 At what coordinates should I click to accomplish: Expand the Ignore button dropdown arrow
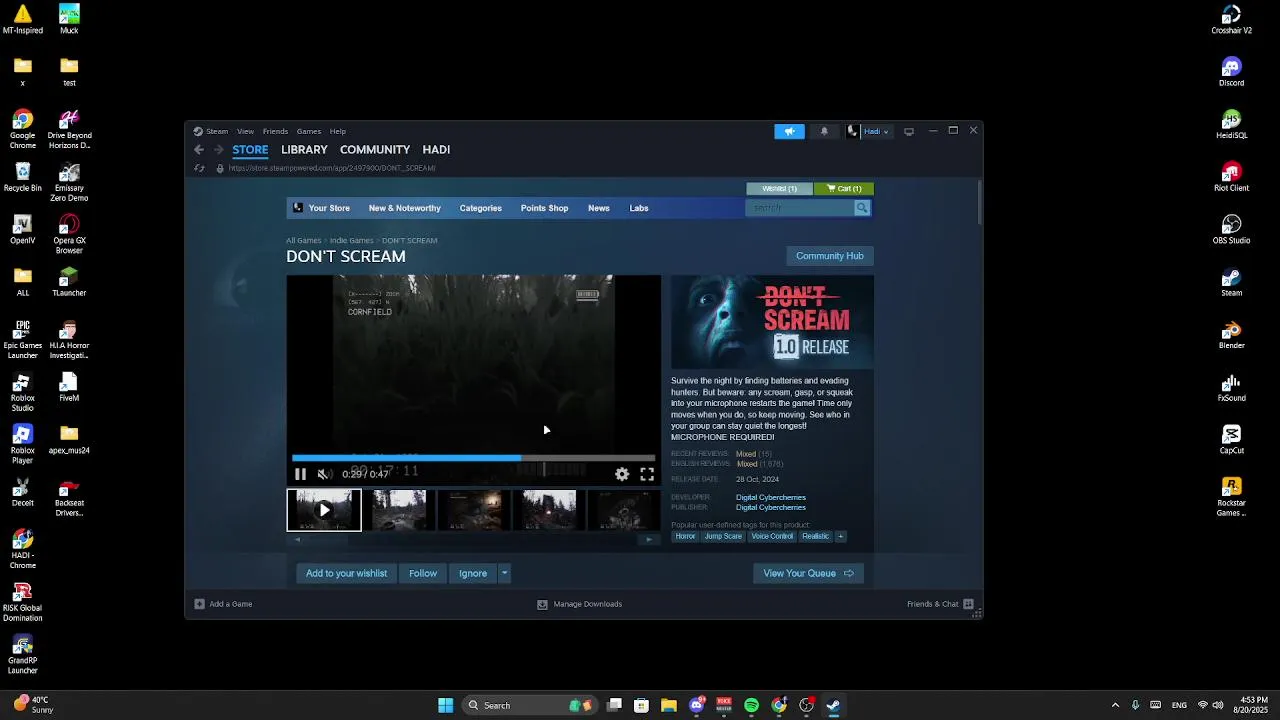click(x=504, y=573)
